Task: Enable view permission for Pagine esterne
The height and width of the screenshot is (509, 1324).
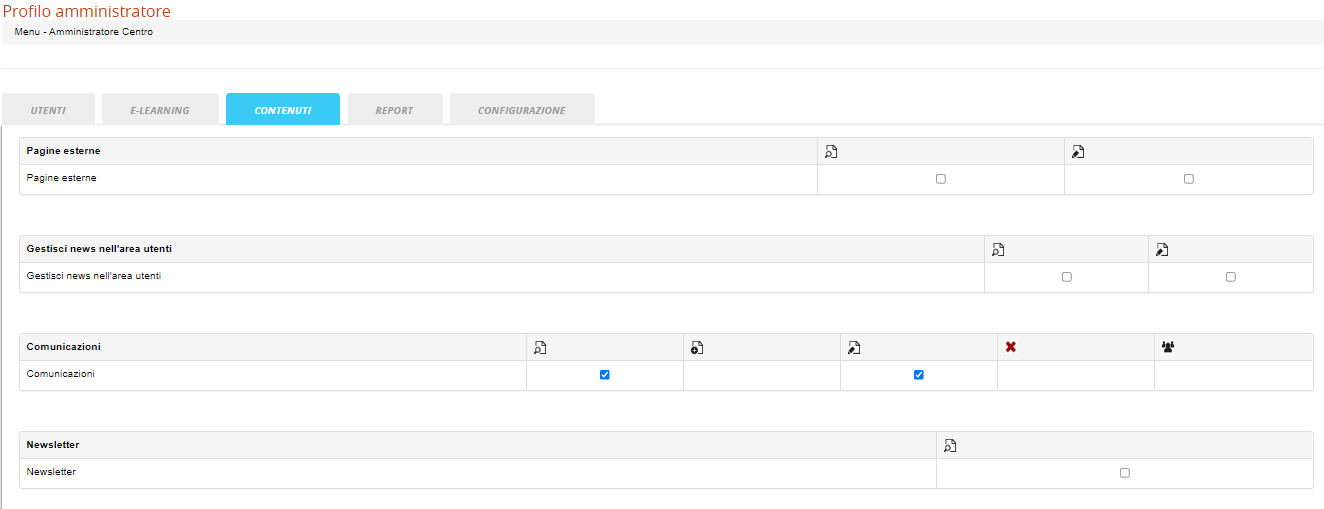Action: pyautogui.click(x=940, y=179)
